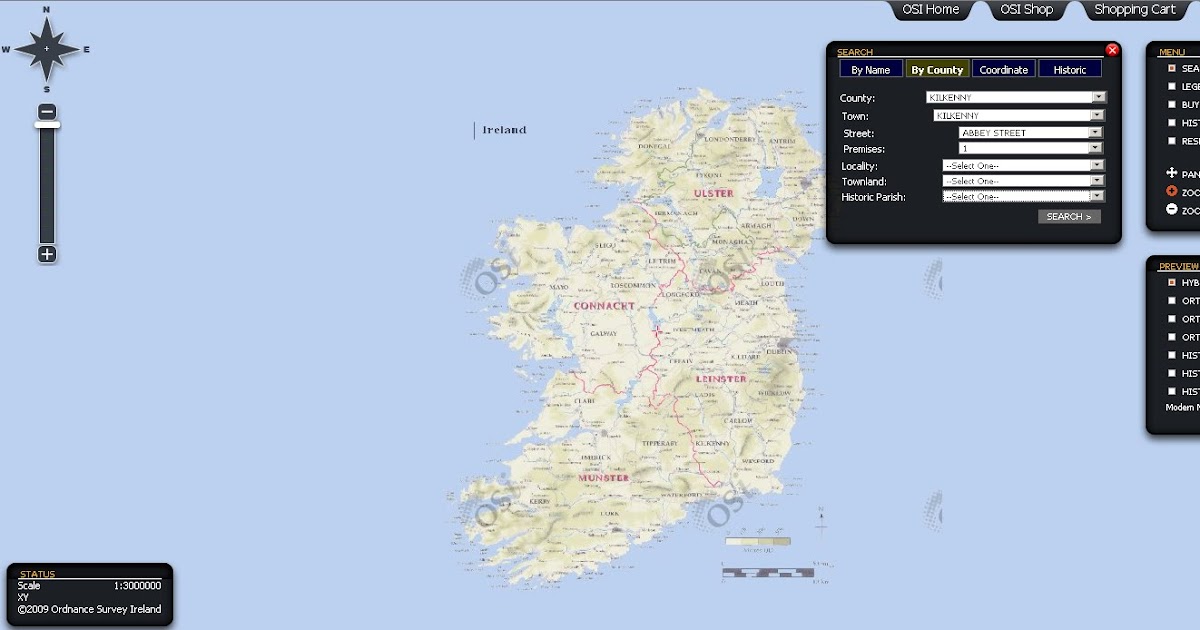Click the plus button below zoom slider
Image resolution: width=1200 pixels, height=630 pixels.
[x=47, y=254]
